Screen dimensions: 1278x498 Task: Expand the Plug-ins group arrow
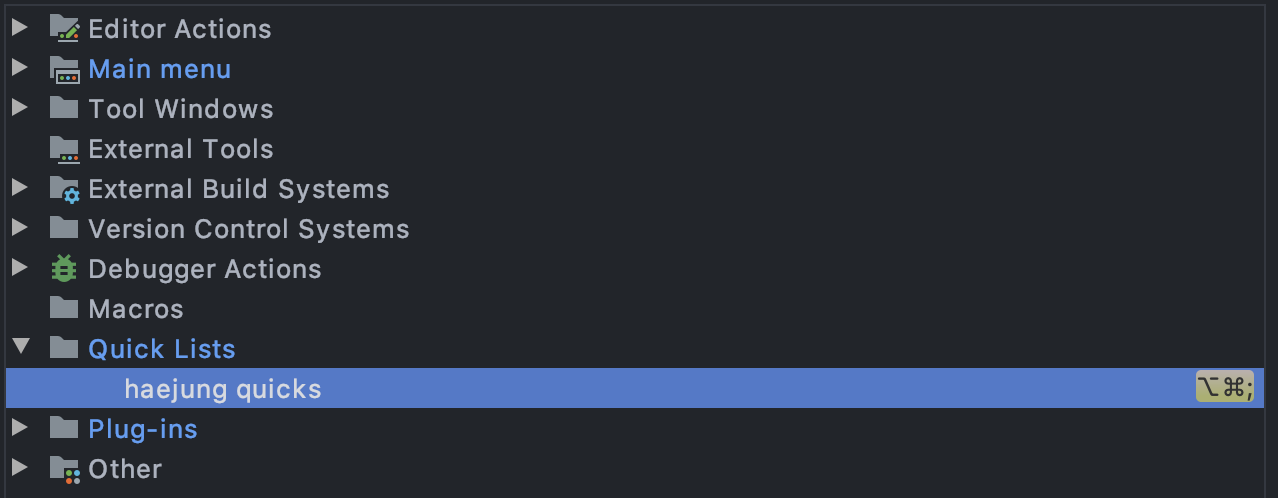[19, 428]
